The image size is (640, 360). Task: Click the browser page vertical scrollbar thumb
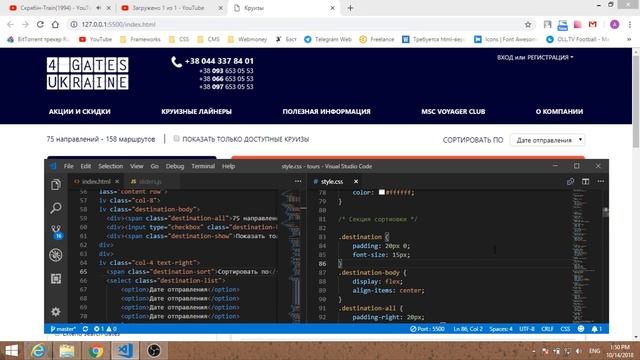coord(636,102)
